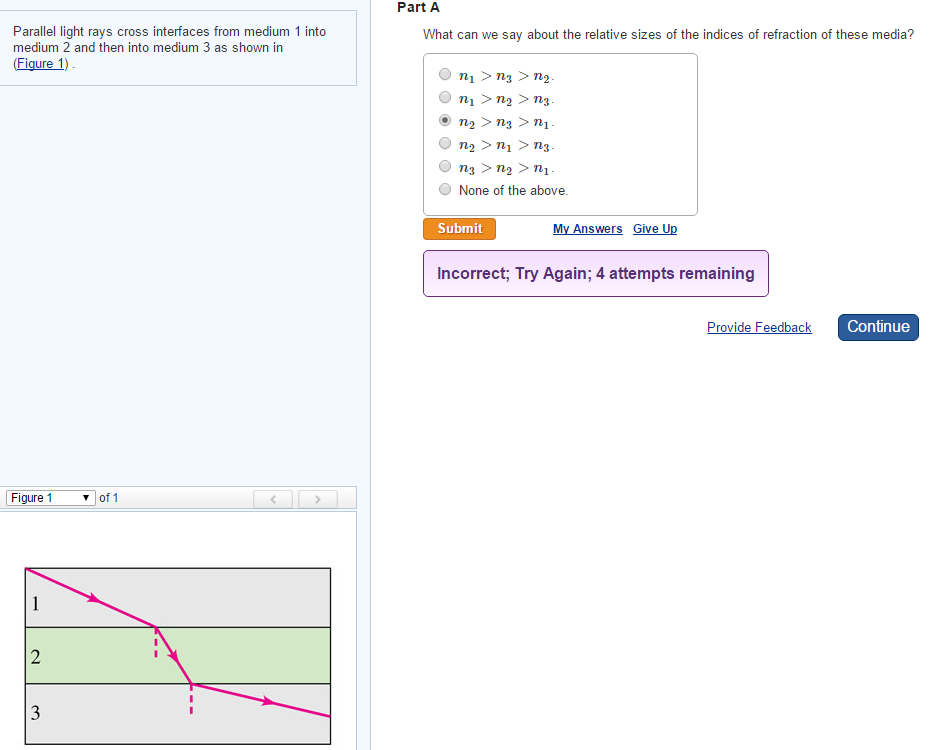
Task: Click the question text about indices of refraction
Action: point(668,35)
